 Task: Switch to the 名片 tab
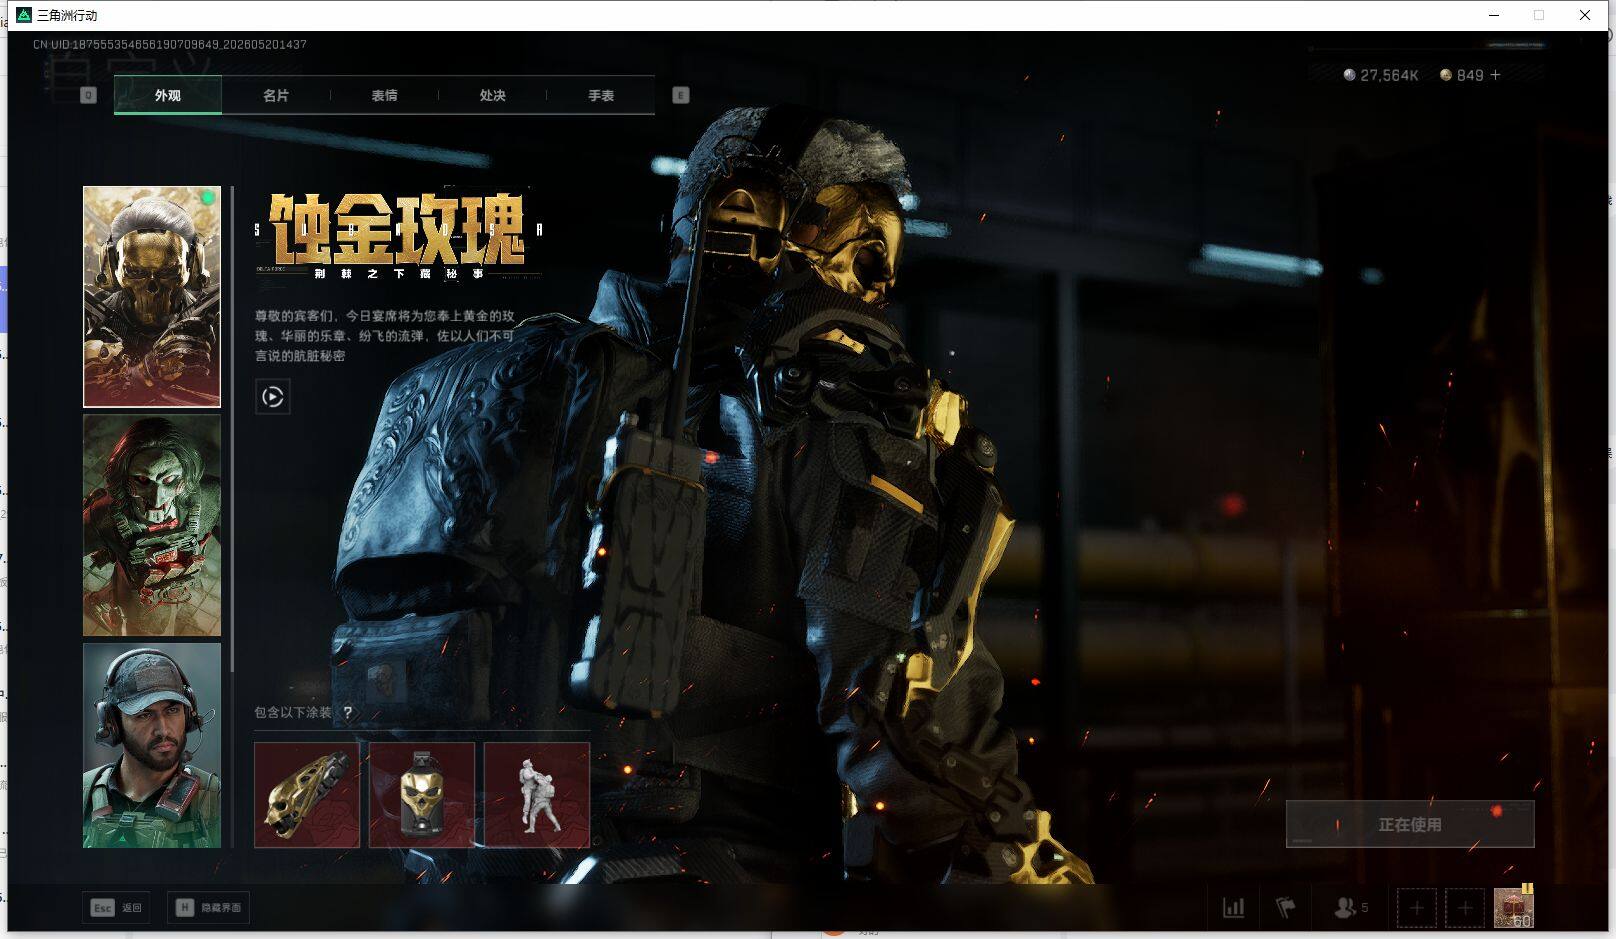276,95
